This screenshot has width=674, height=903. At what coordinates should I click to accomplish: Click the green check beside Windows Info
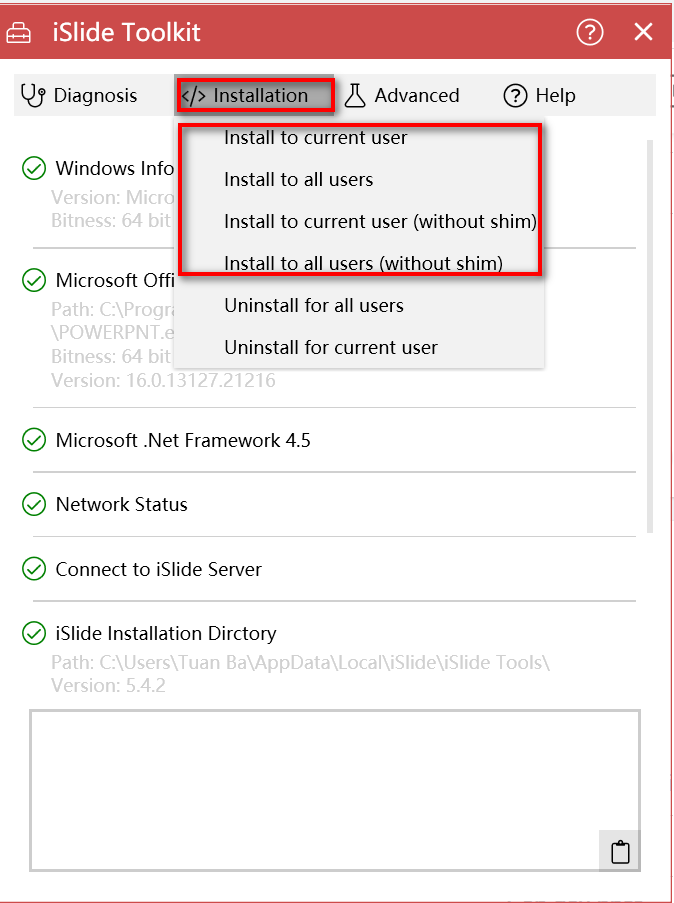click(x=34, y=169)
